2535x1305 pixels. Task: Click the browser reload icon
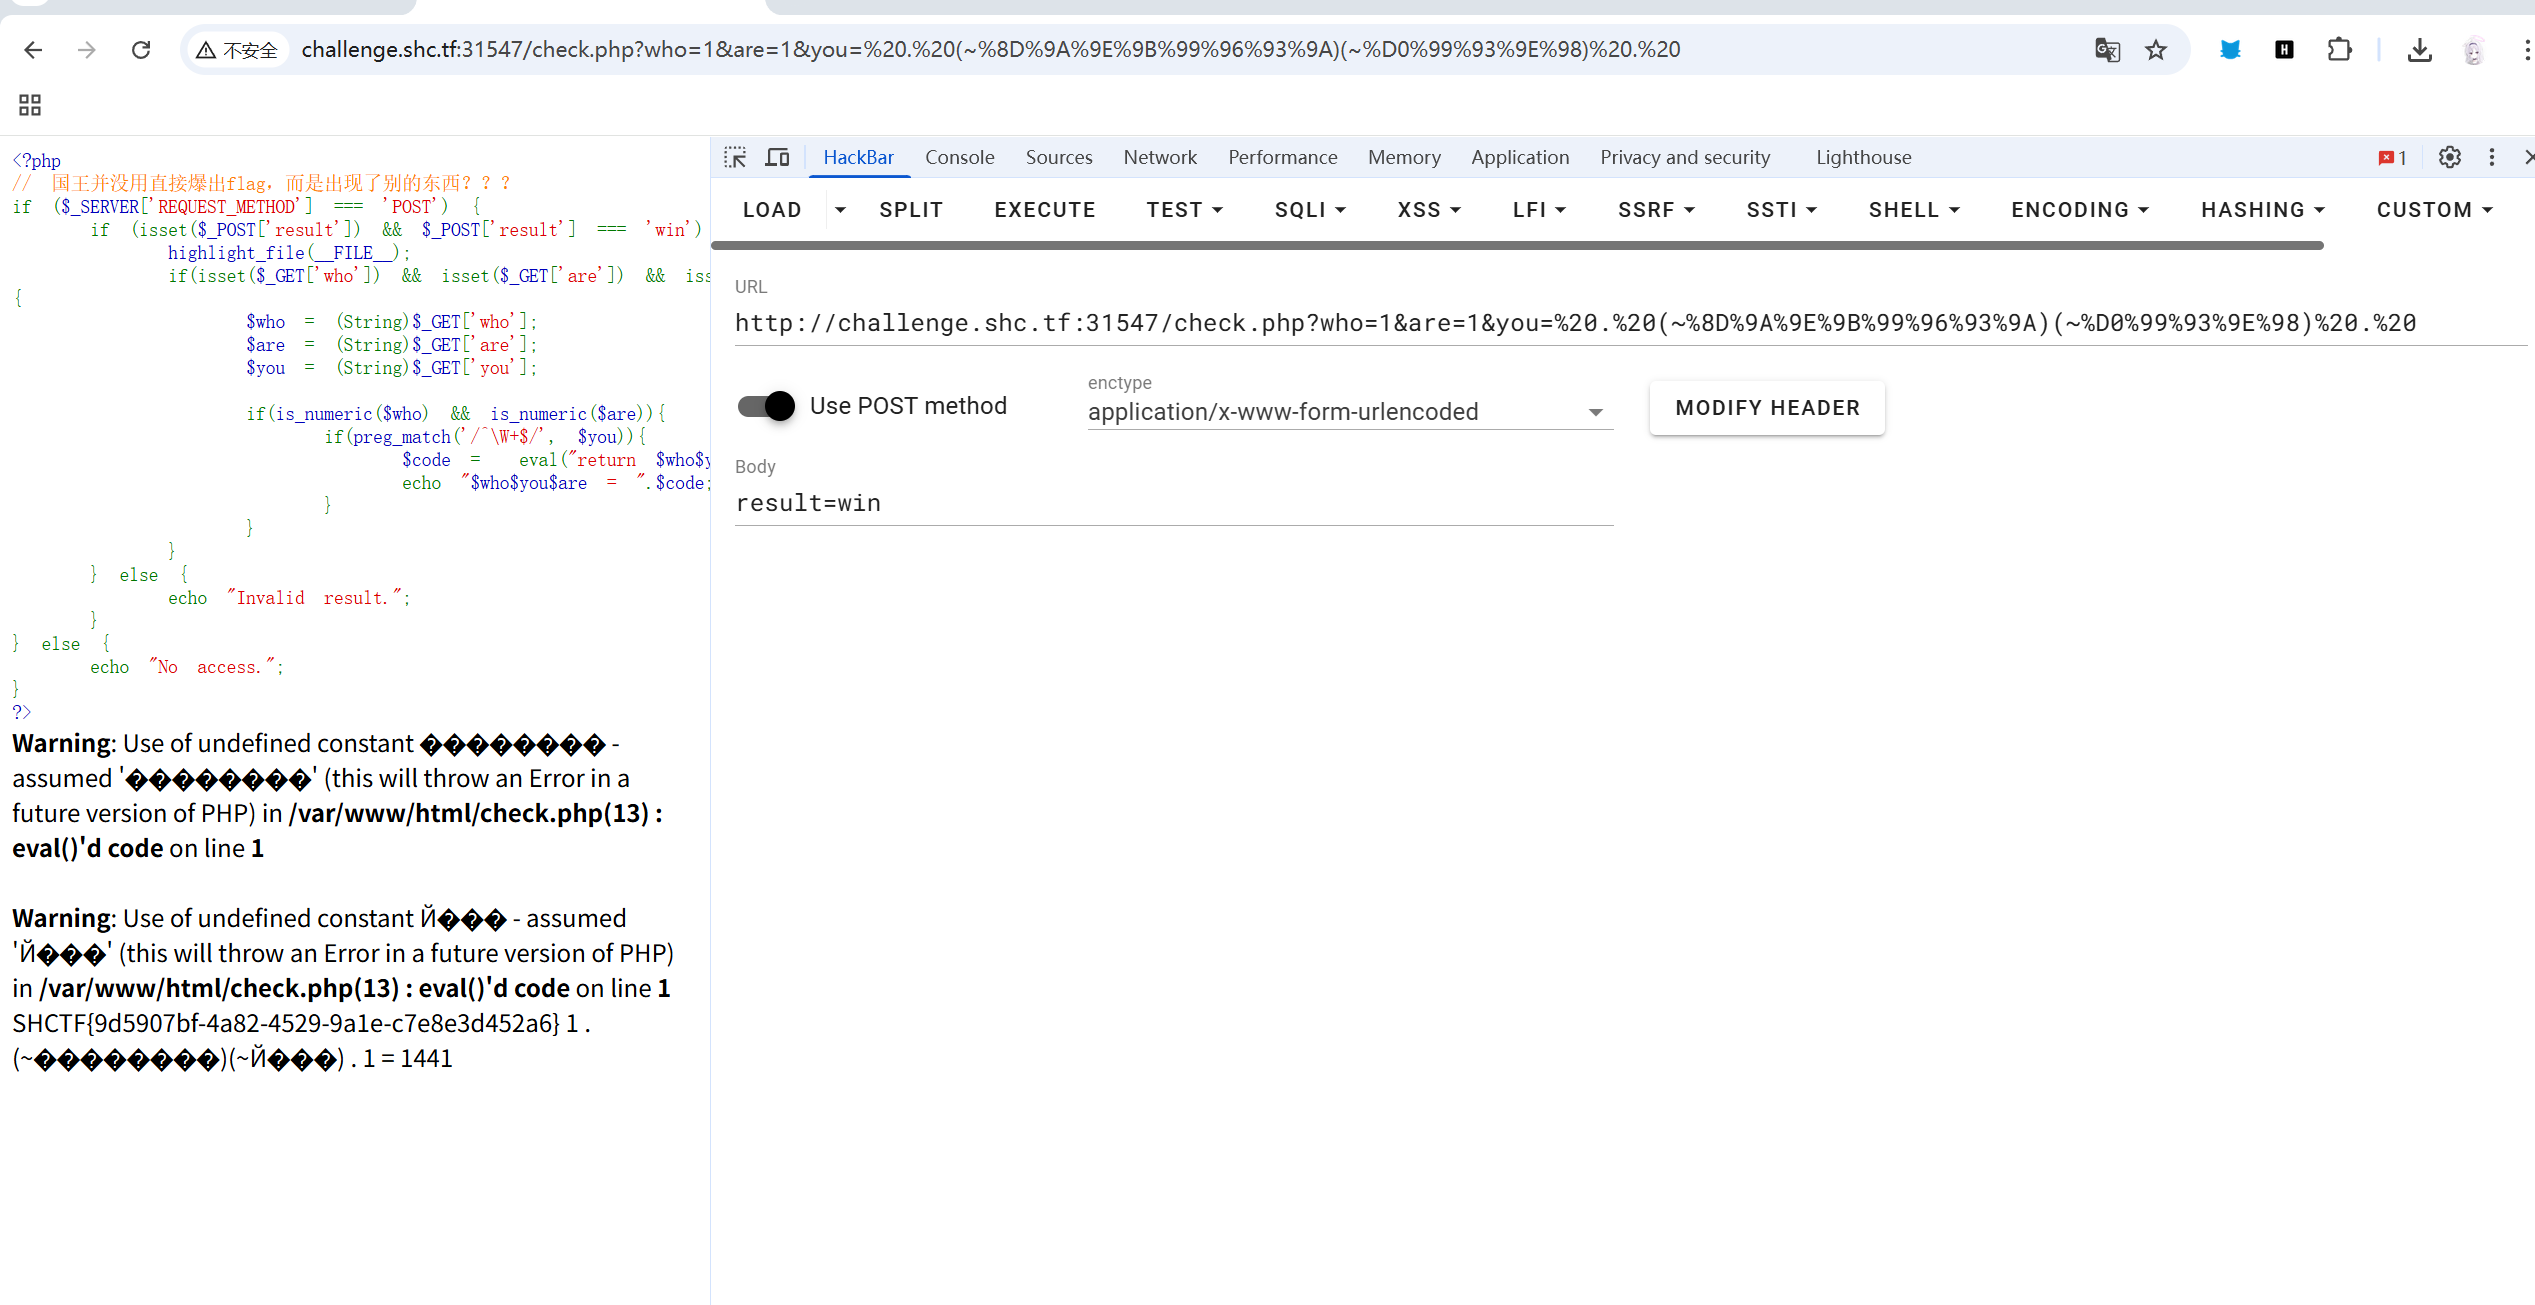(141, 50)
